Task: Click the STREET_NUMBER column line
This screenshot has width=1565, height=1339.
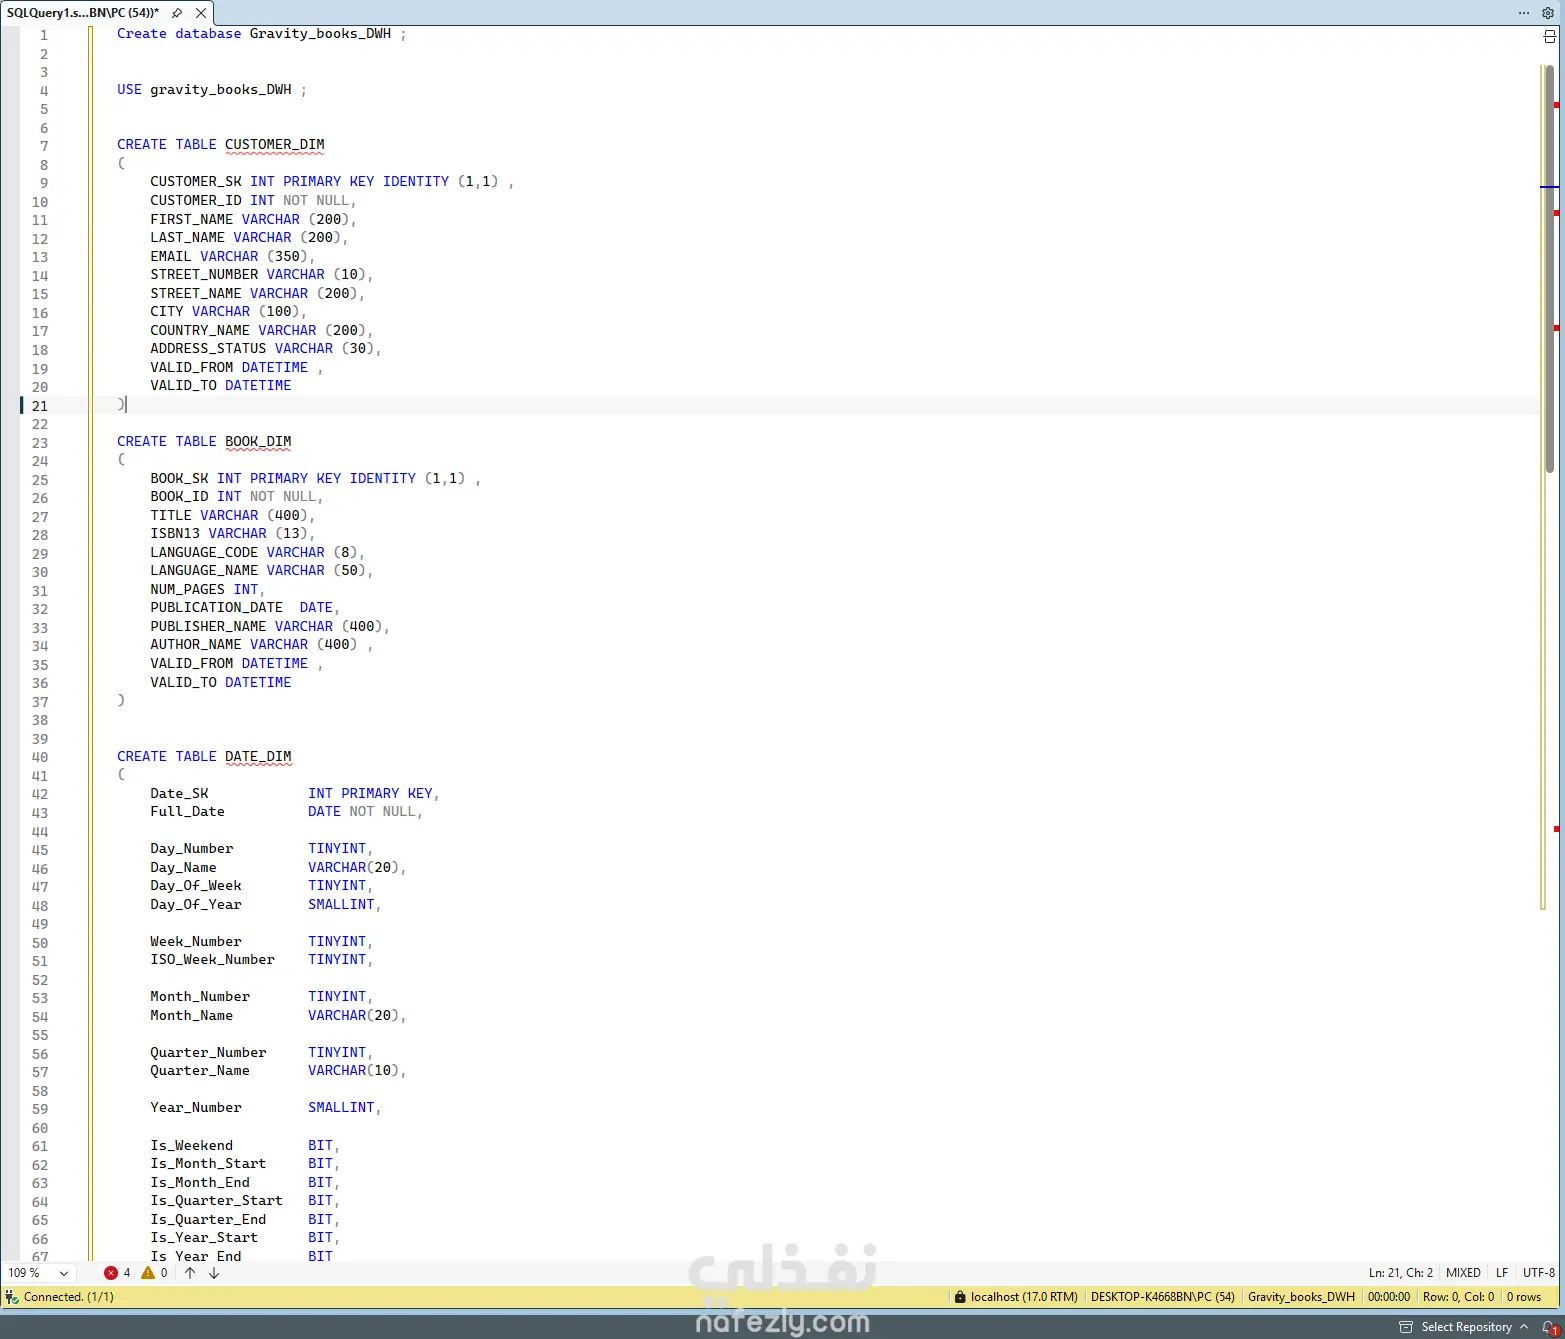Action: [x=261, y=275]
